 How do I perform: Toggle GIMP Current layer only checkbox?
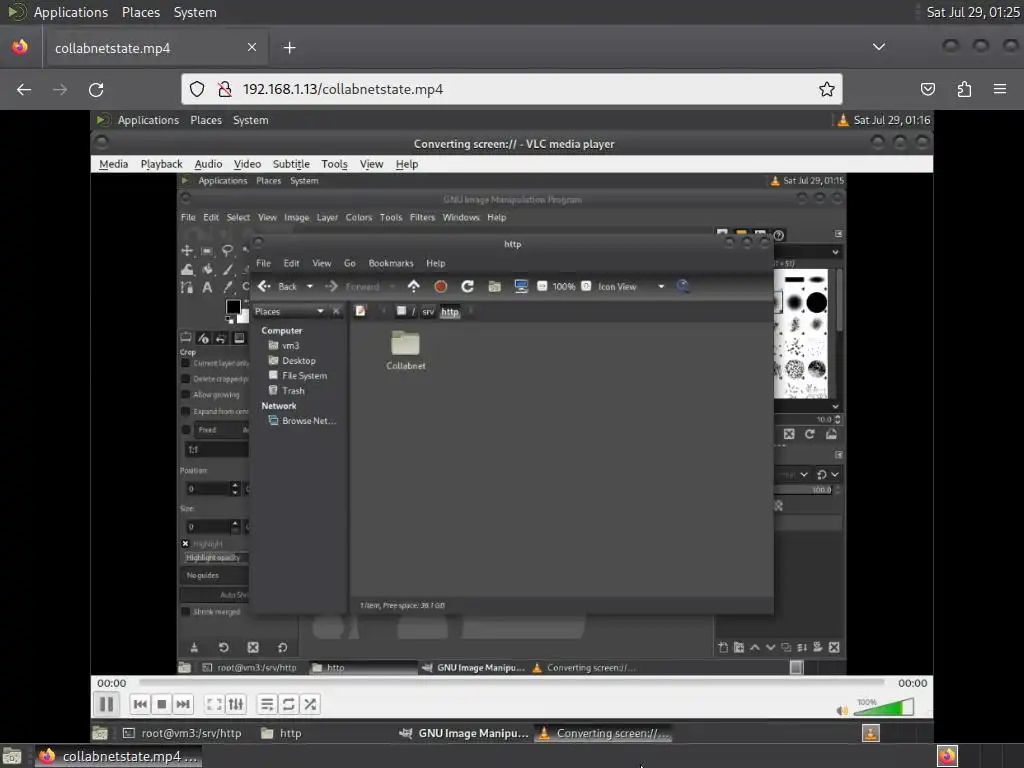pos(185,363)
